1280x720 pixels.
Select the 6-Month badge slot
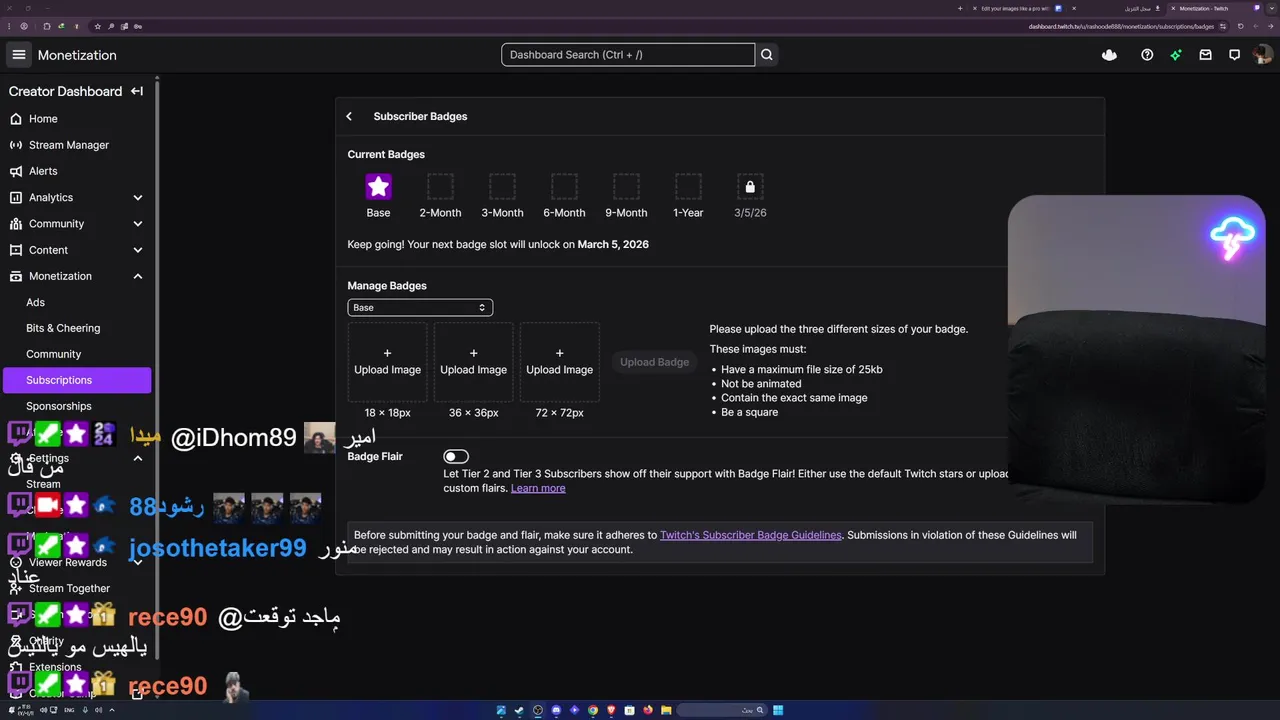pos(564,187)
